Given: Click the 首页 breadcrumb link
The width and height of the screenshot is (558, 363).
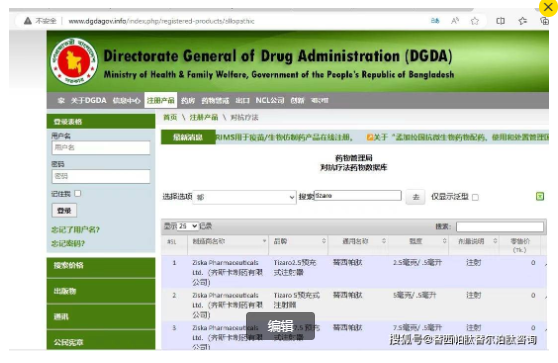Looking at the screenshot, I should click(170, 117).
